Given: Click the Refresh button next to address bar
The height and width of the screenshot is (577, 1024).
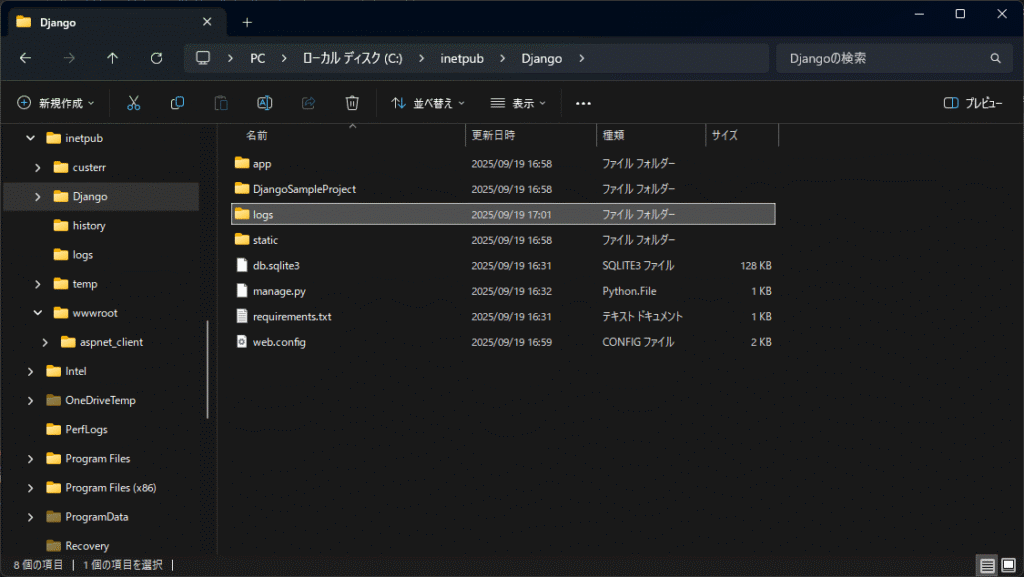Looking at the screenshot, I should pos(156,58).
